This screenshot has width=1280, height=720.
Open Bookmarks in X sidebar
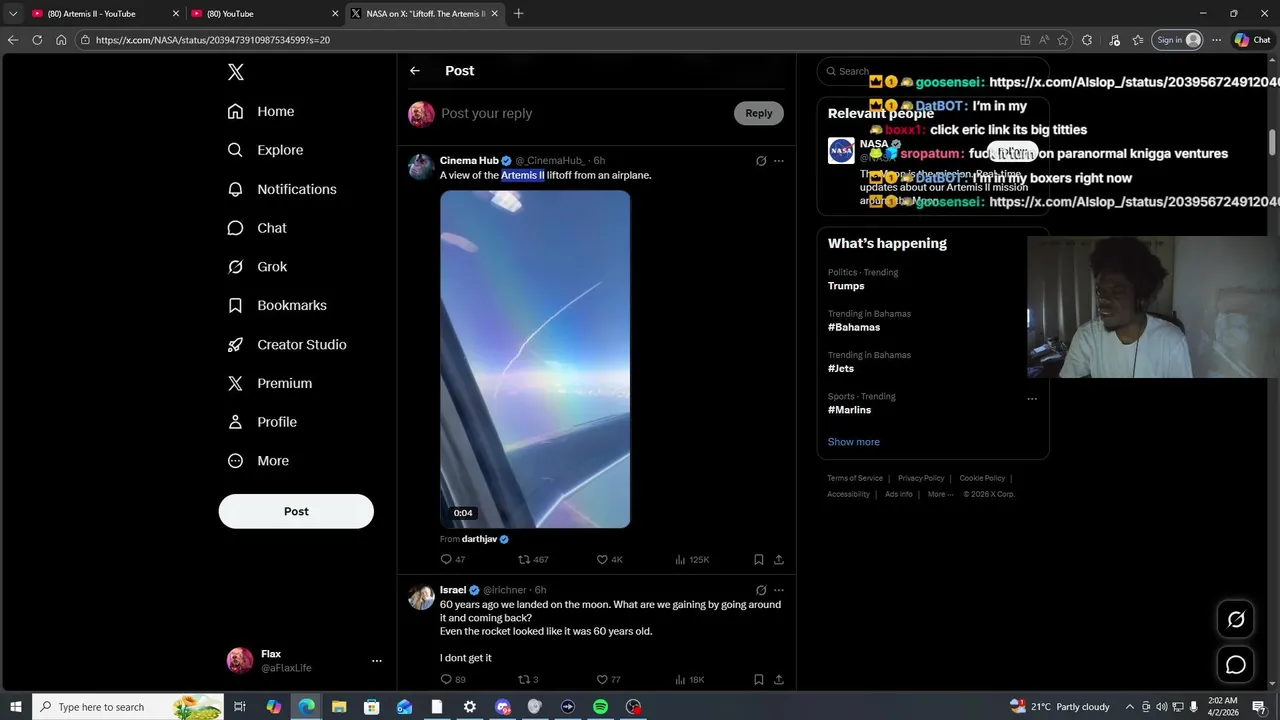tap(277, 305)
